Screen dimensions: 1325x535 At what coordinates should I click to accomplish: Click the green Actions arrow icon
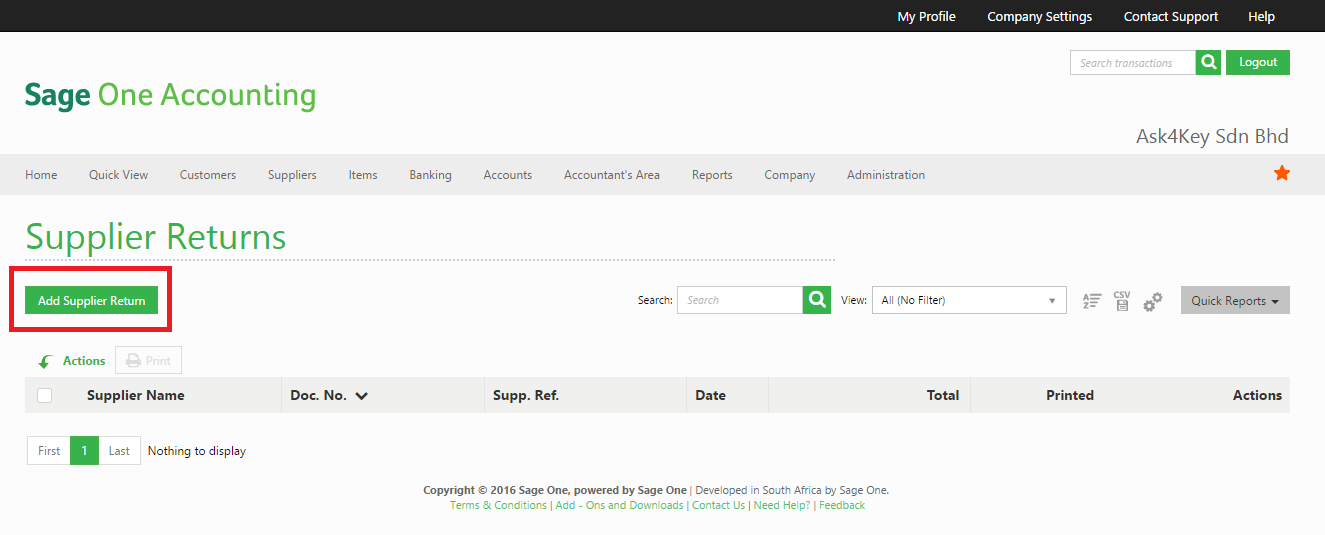45,362
